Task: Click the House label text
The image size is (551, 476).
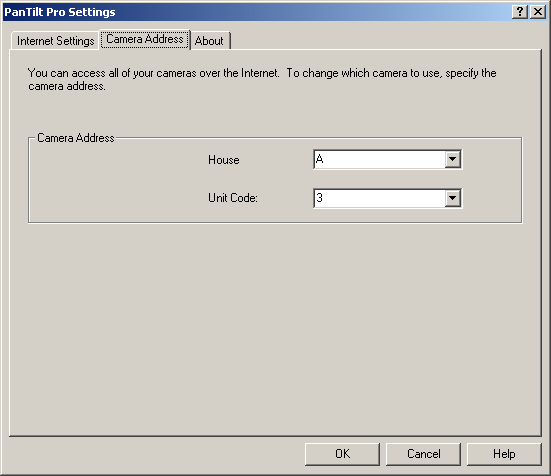Action: point(223,160)
